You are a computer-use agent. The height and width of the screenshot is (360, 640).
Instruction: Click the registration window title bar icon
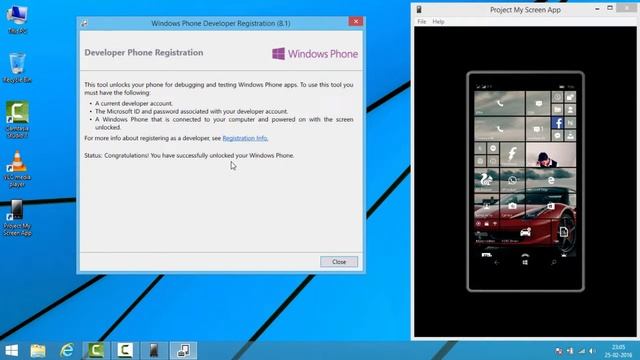[x=84, y=24]
